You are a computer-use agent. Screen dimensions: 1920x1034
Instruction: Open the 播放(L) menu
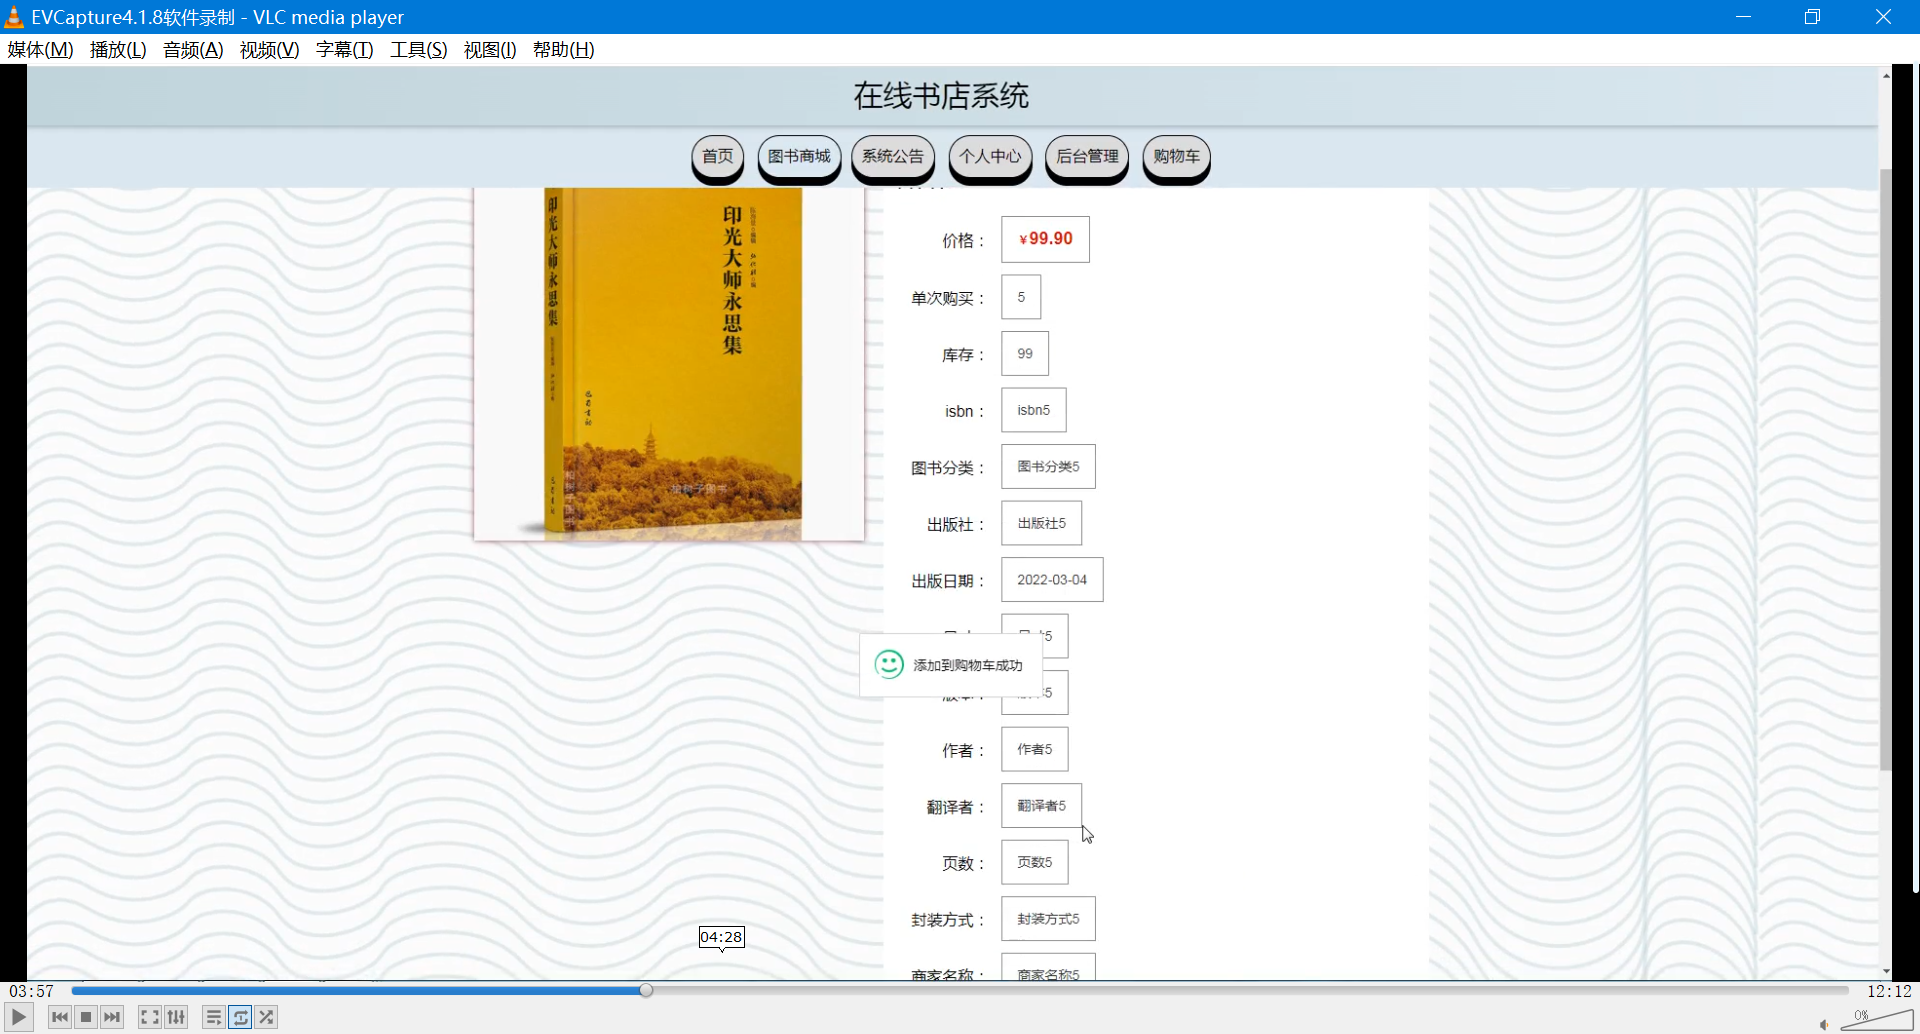[x=118, y=50]
